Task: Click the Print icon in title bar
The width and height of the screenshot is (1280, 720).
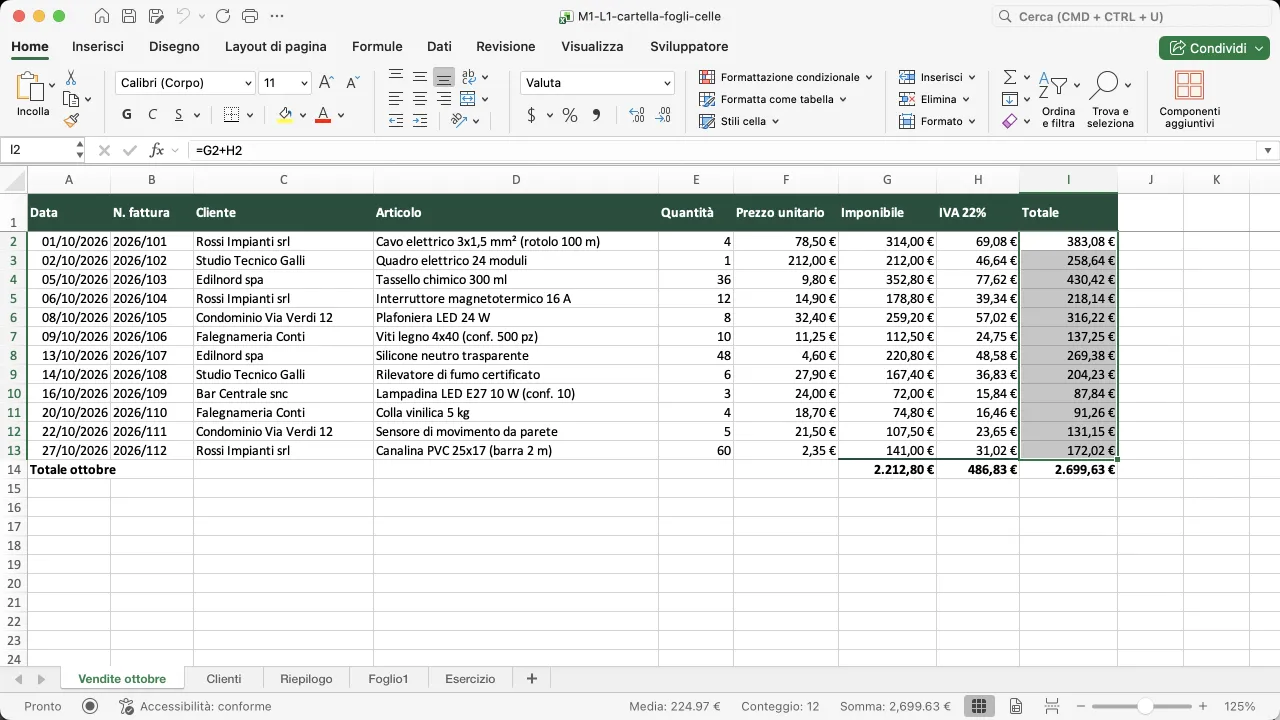Action: pyautogui.click(x=250, y=16)
